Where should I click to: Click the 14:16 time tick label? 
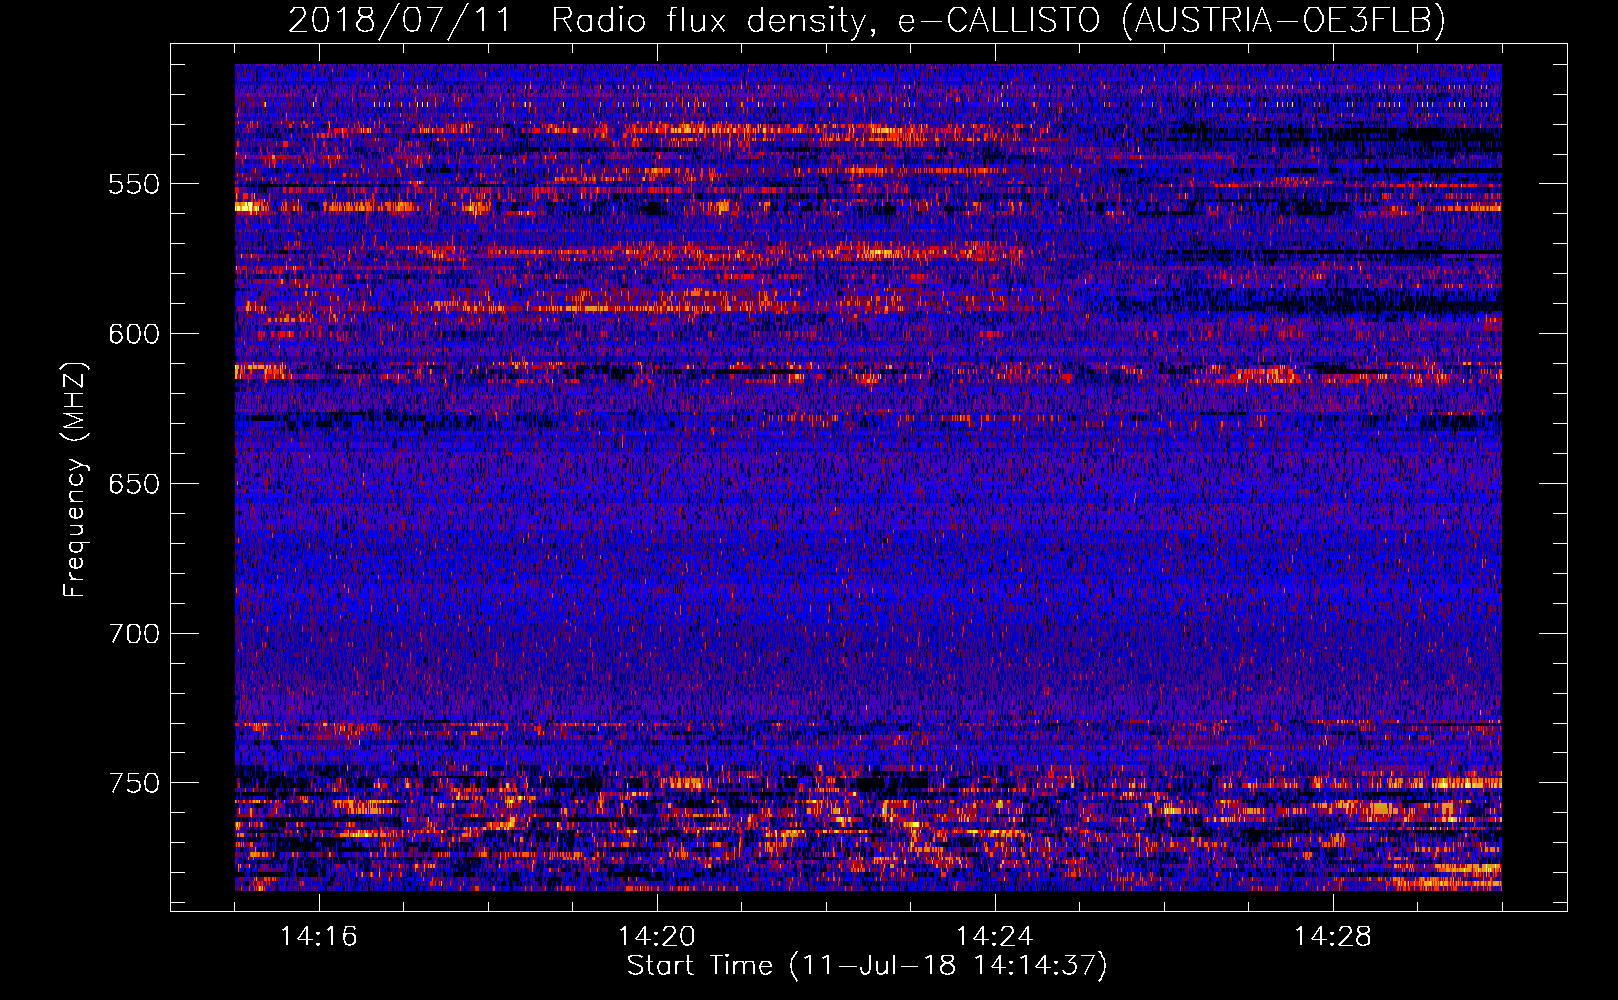point(319,937)
